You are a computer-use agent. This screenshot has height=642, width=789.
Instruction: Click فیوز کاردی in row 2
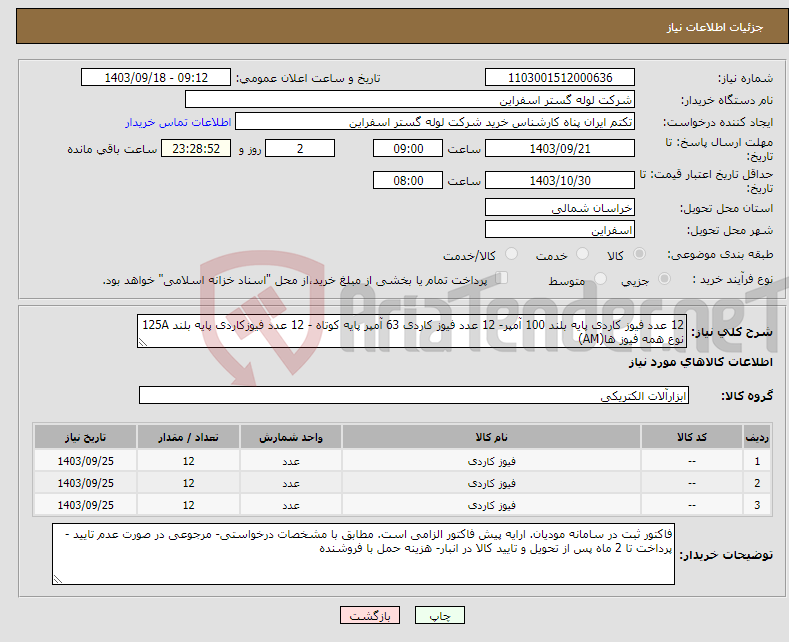(x=491, y=483)
